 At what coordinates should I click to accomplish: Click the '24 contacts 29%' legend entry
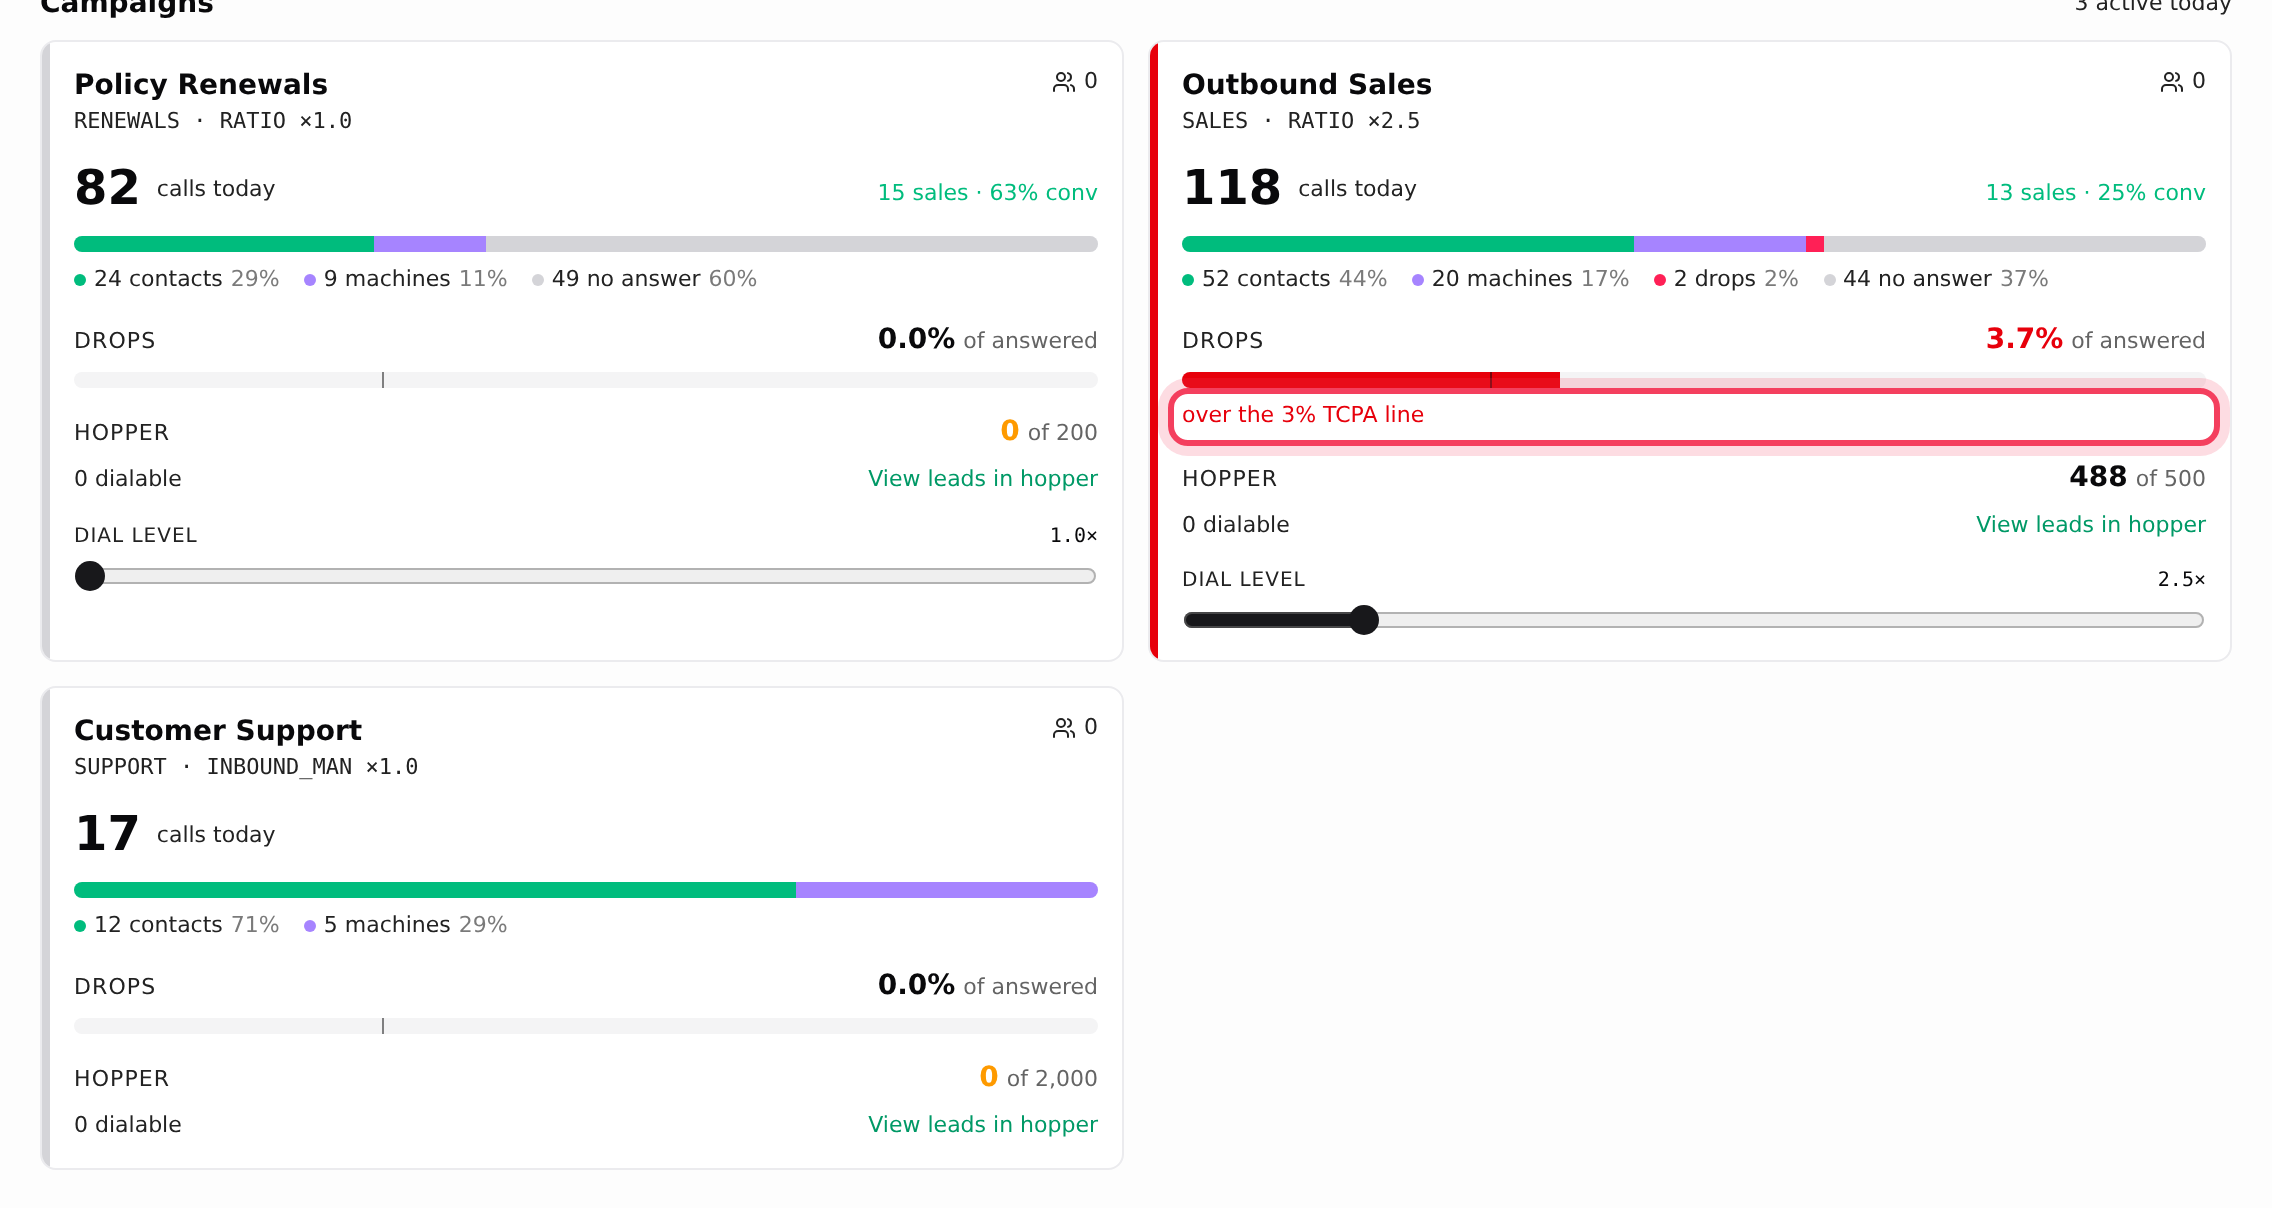tap(177, 279)
